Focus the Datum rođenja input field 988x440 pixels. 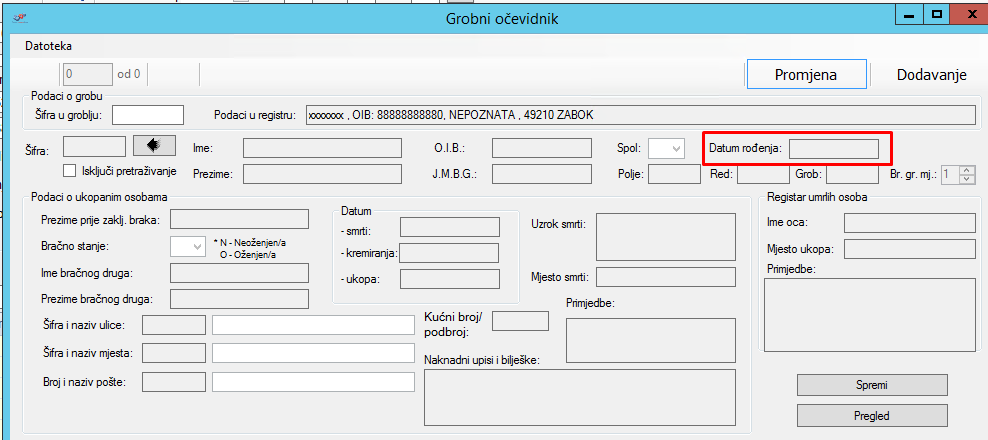(x=834, y=149)
